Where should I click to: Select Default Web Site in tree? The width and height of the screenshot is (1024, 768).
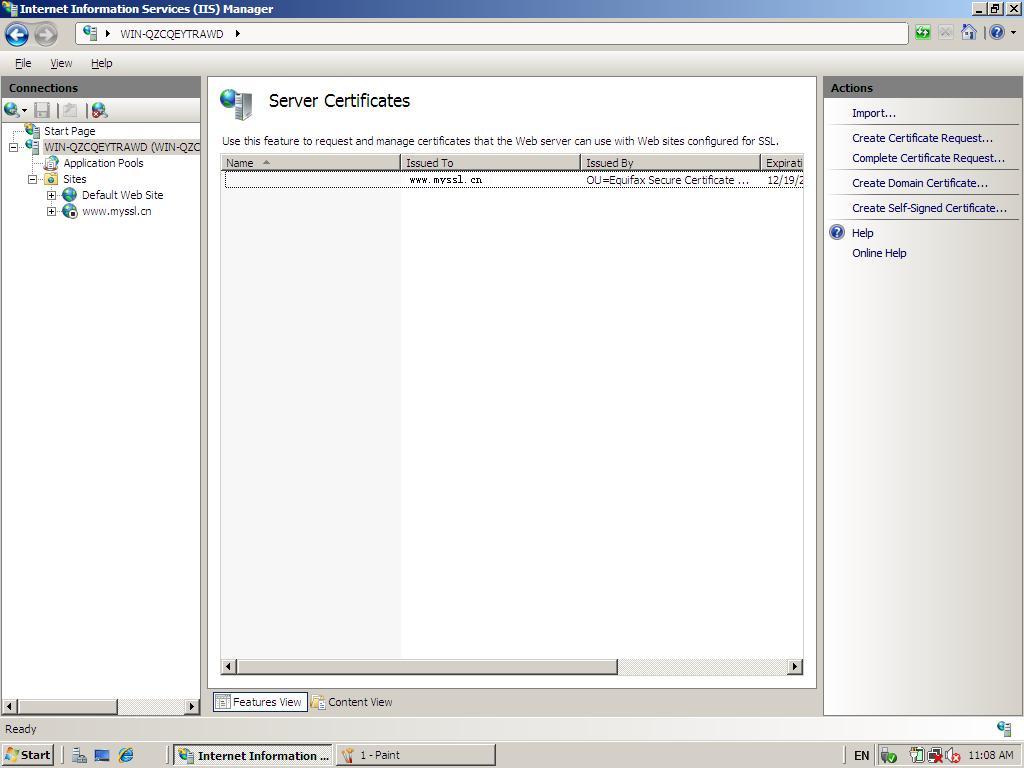(122, 195)
